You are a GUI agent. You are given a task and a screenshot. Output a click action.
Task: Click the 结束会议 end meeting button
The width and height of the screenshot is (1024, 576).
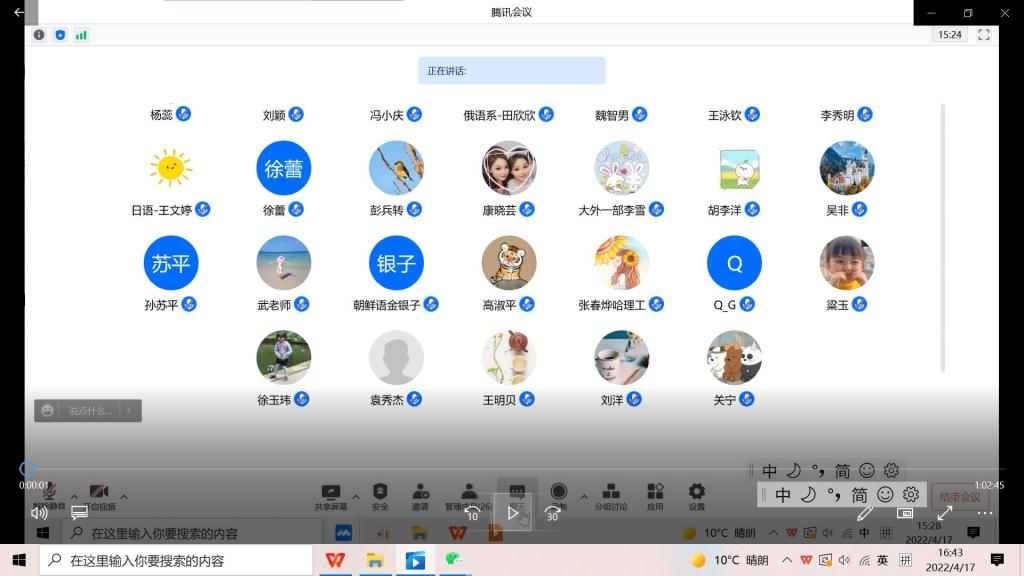[960, 497]
